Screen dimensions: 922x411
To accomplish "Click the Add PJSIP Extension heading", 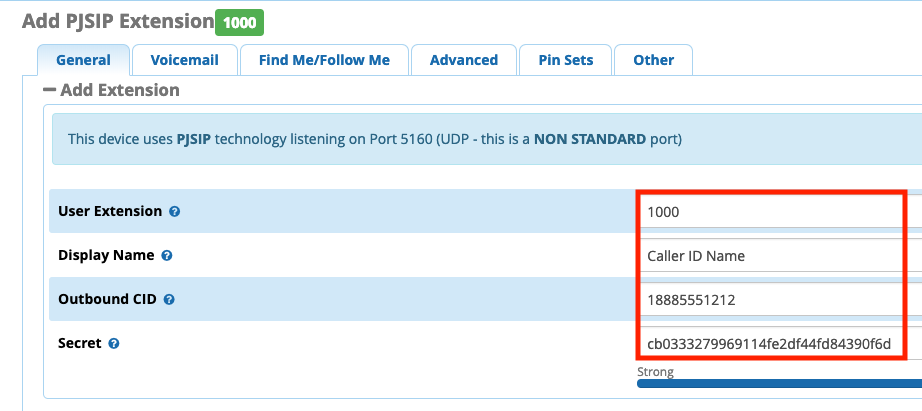I will point(118,22).
